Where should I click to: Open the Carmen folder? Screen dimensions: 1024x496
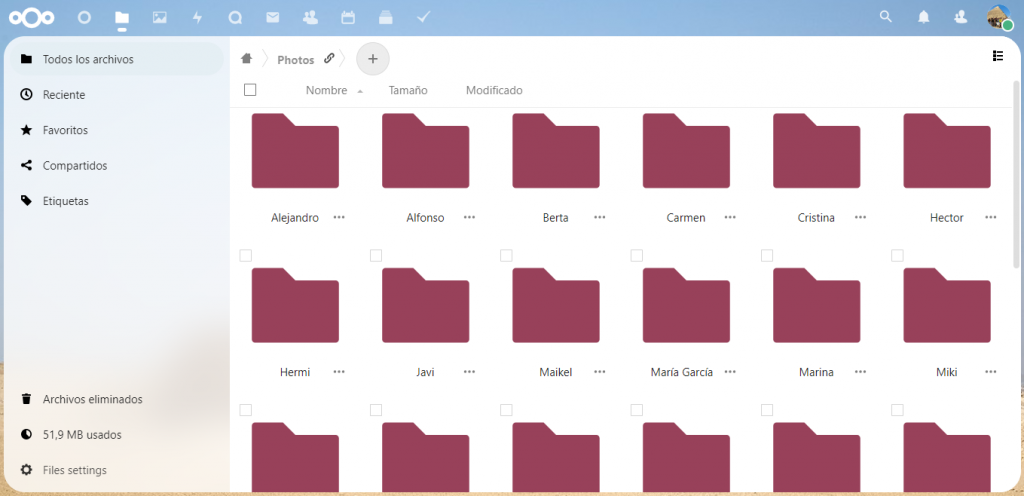tap(686, 151)
